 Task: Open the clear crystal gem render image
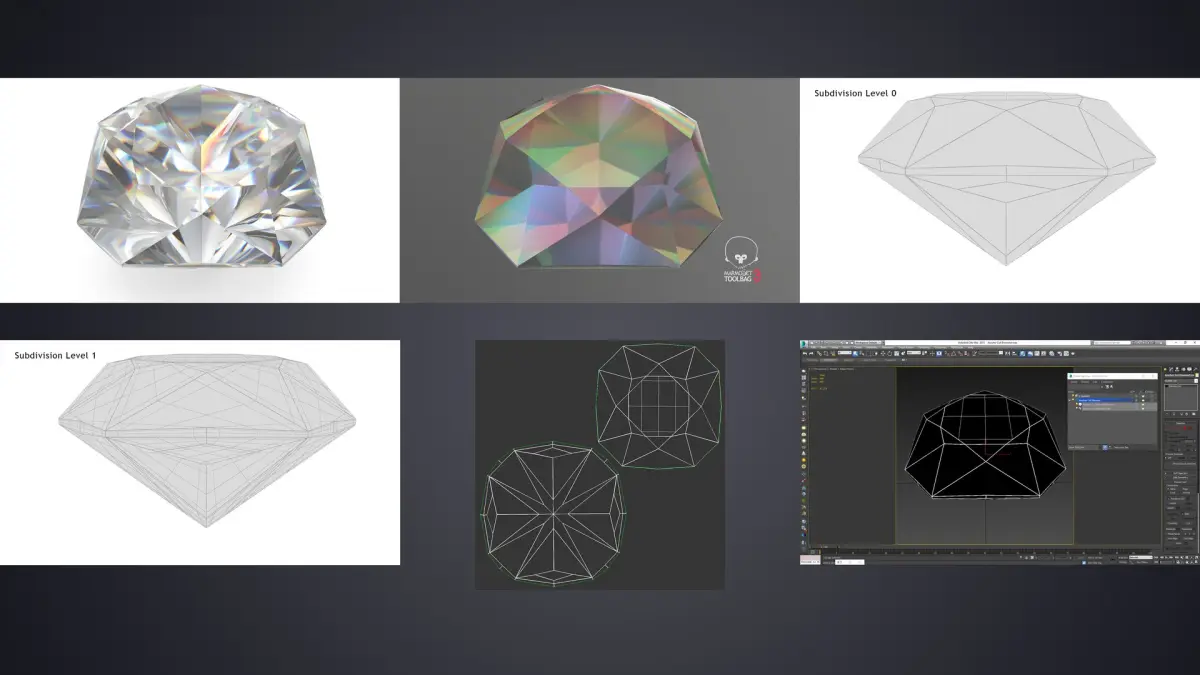point(200,190)
